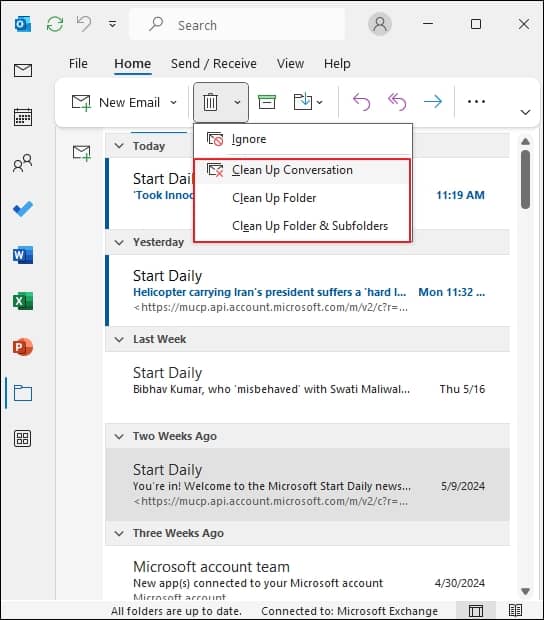Select the Welcome to Microsoft Start Daily email
This screenshot has height=620, width=544.
point(307,484)
